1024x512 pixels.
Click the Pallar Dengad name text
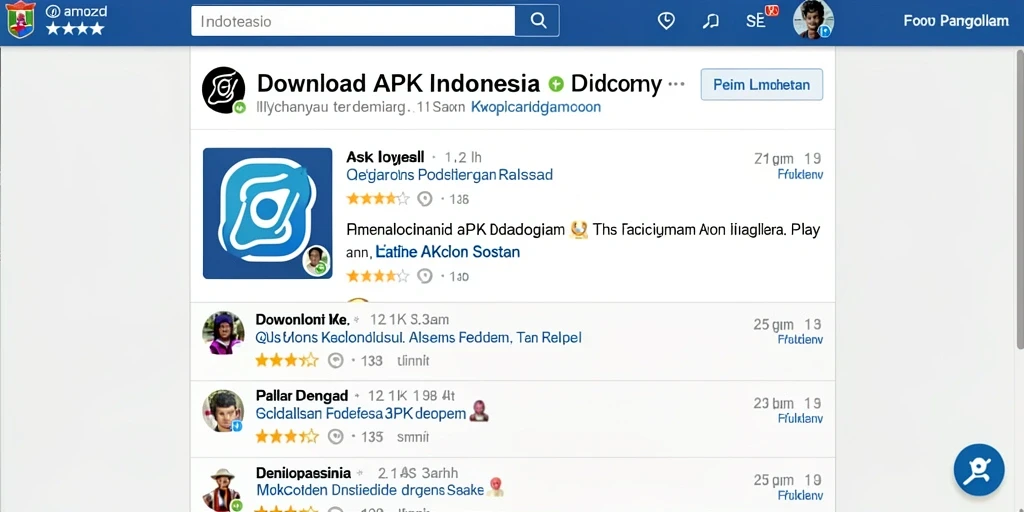point(302,396)
